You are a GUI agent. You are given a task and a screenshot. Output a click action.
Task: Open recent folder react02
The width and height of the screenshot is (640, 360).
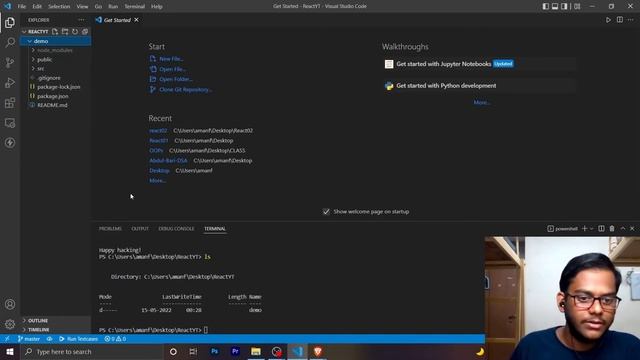[158, 131]
